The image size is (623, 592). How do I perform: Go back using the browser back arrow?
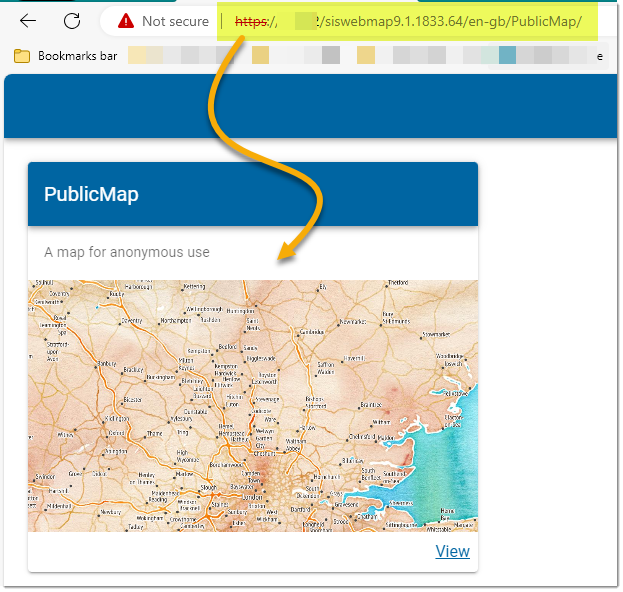tap(28, 21)
